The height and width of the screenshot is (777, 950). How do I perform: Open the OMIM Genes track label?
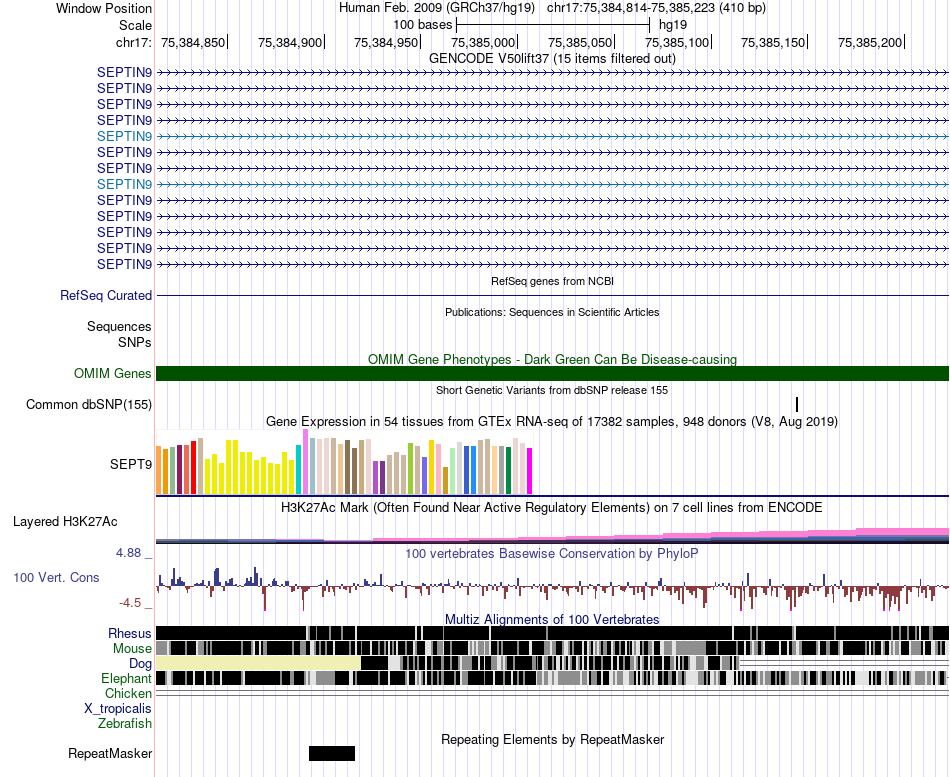(113, 373)
